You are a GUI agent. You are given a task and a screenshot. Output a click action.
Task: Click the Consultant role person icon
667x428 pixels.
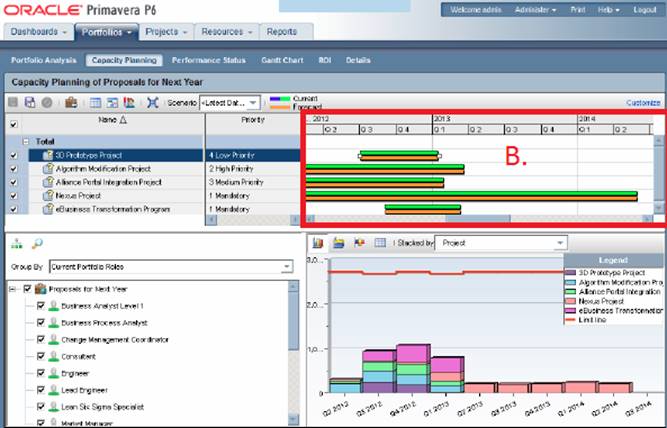[53, 357]
